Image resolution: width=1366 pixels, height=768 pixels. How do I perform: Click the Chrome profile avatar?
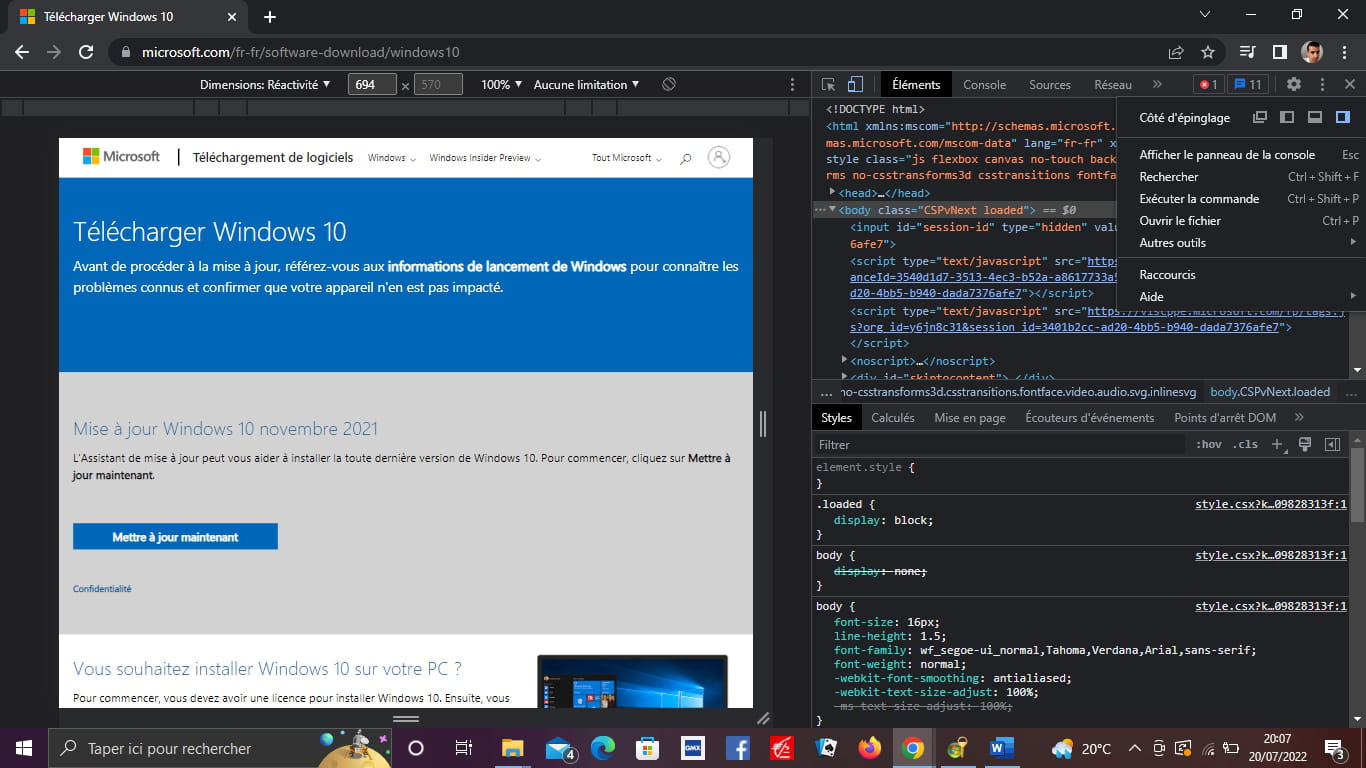(x=1312, y=52)
